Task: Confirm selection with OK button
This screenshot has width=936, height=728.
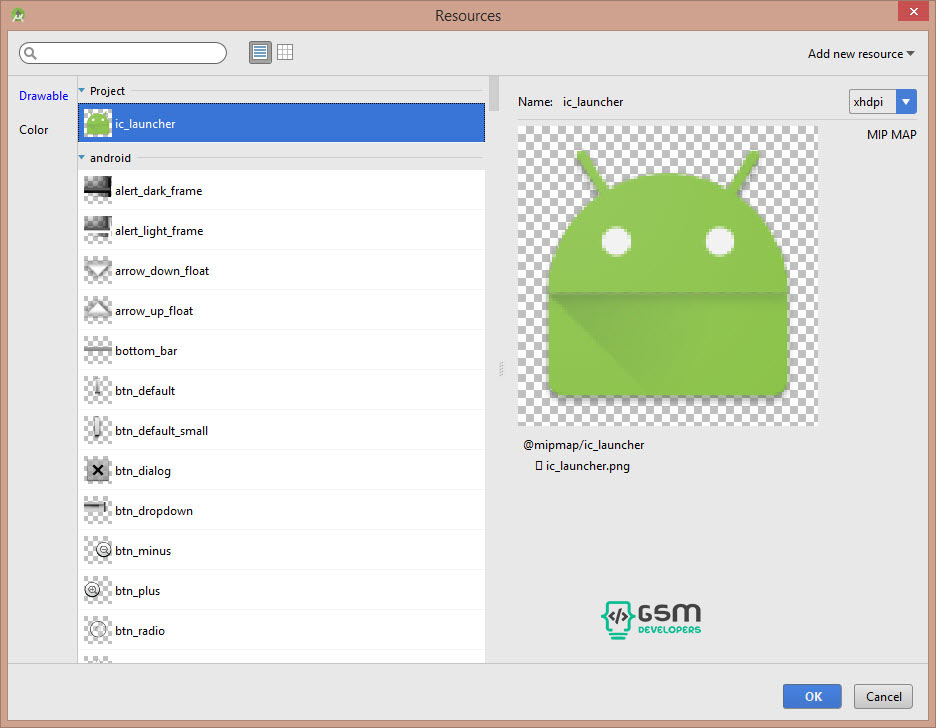Action: point(812,696)
